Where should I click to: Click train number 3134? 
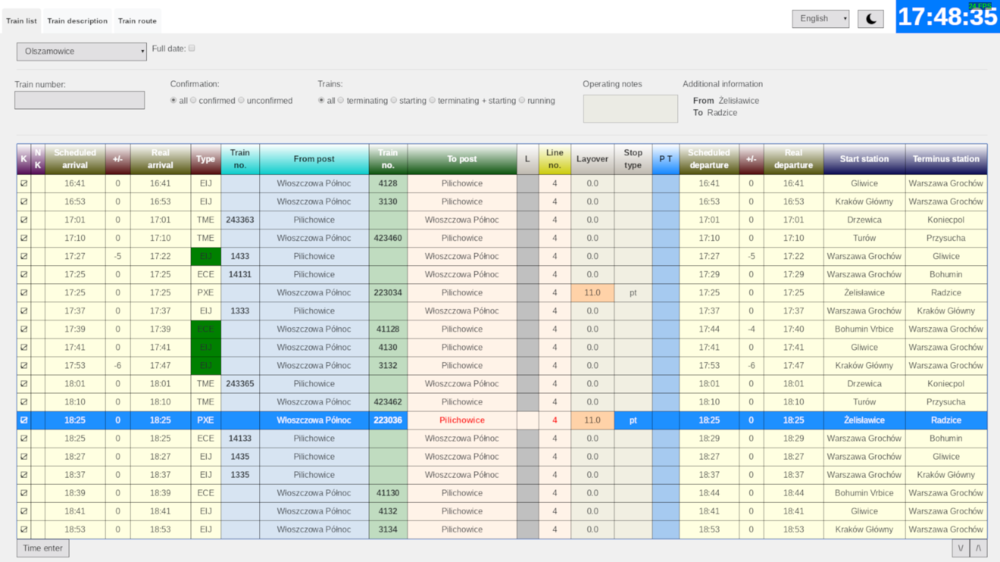(x=388, y=529)
